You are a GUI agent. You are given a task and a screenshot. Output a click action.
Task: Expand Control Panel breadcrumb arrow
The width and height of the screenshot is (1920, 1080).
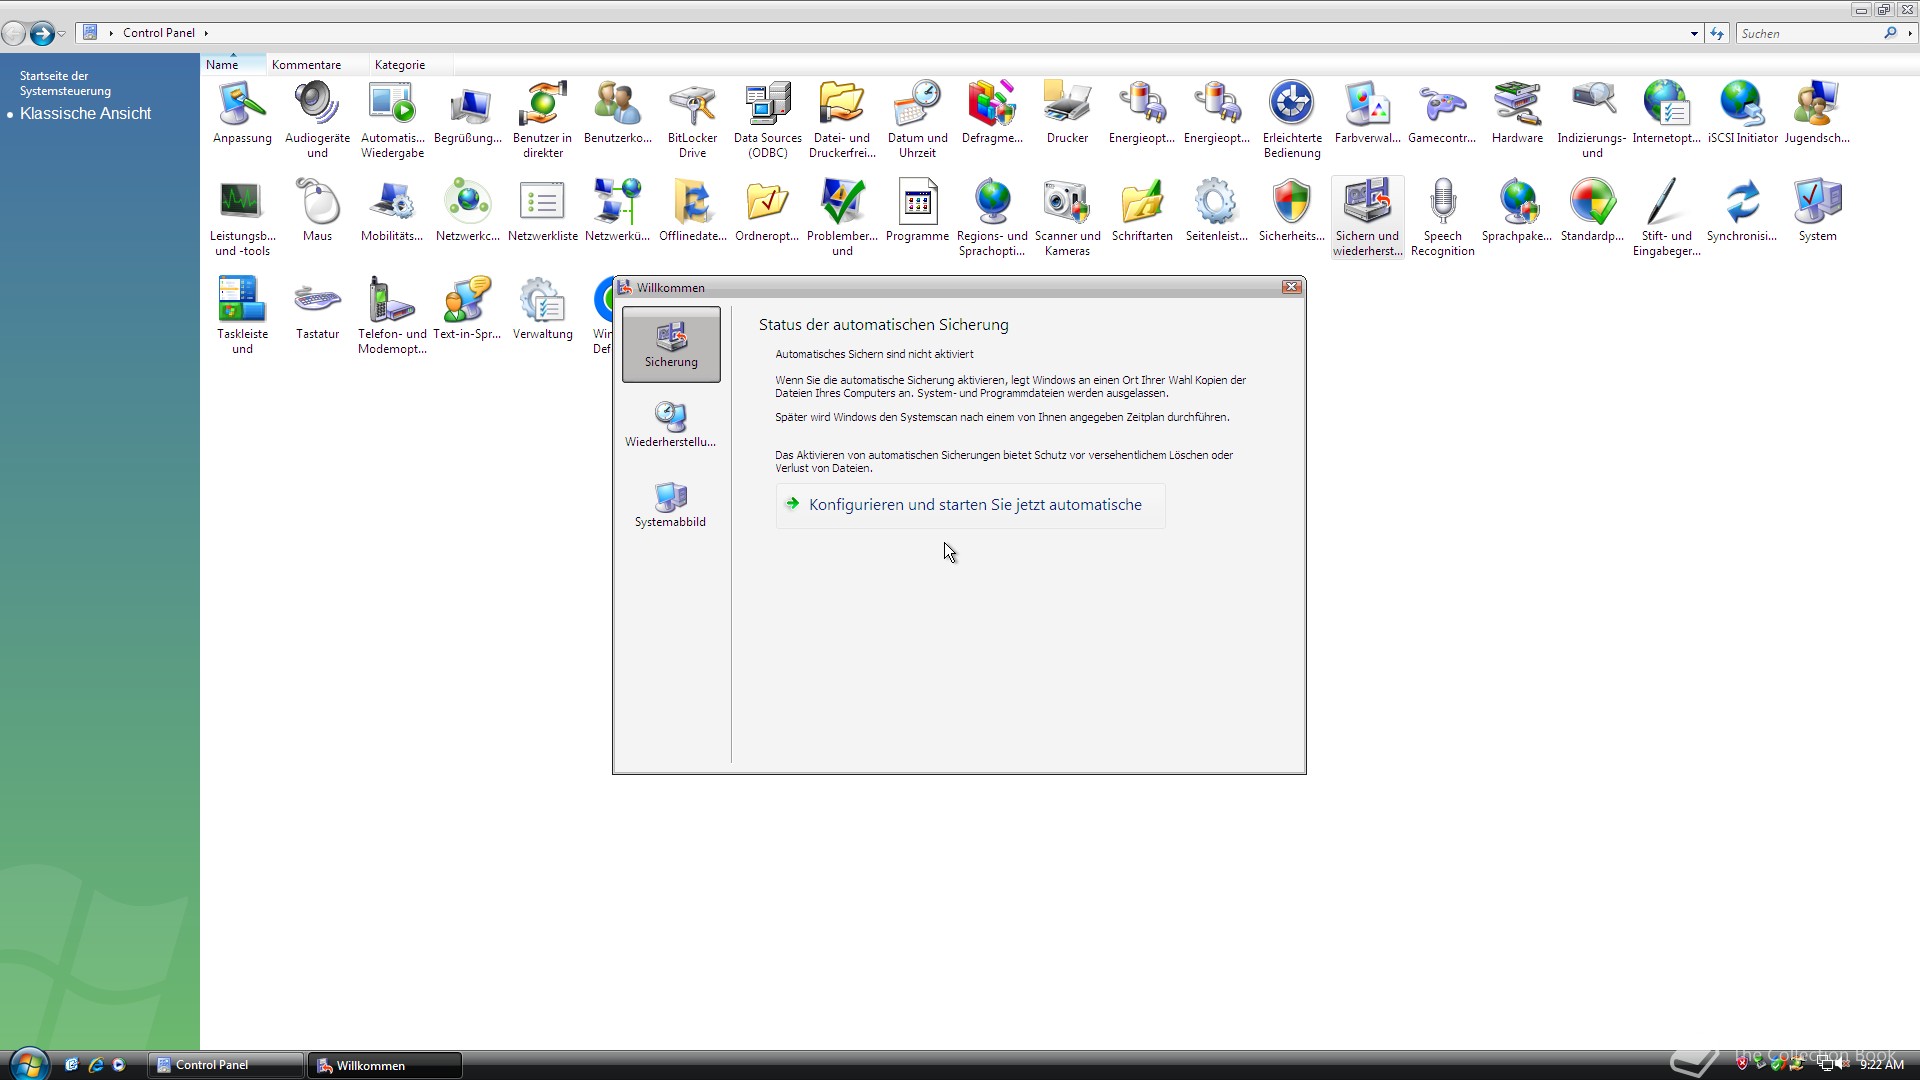click(x=206, y=33)
